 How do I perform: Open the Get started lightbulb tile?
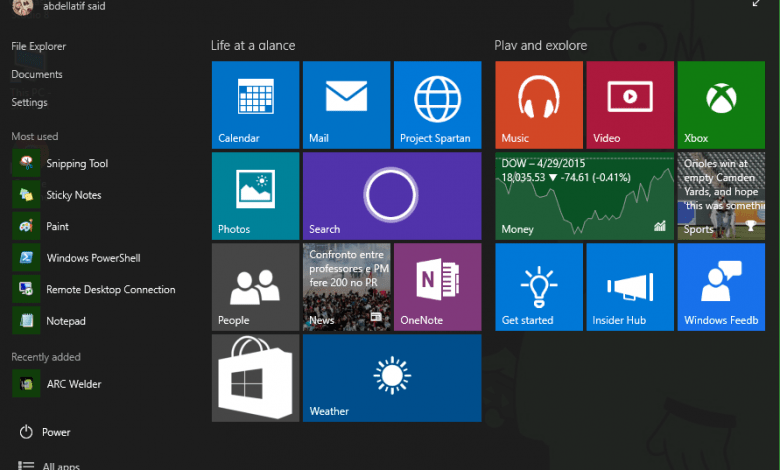pos(539,287)
